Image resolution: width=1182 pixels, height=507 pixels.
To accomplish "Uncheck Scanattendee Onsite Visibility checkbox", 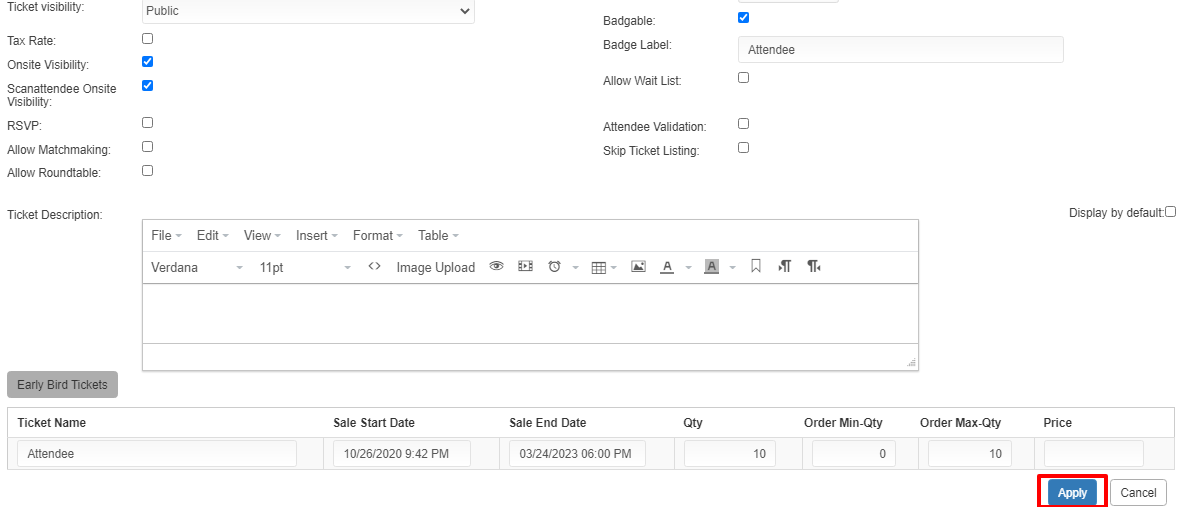I will click(x=148, y=86).
